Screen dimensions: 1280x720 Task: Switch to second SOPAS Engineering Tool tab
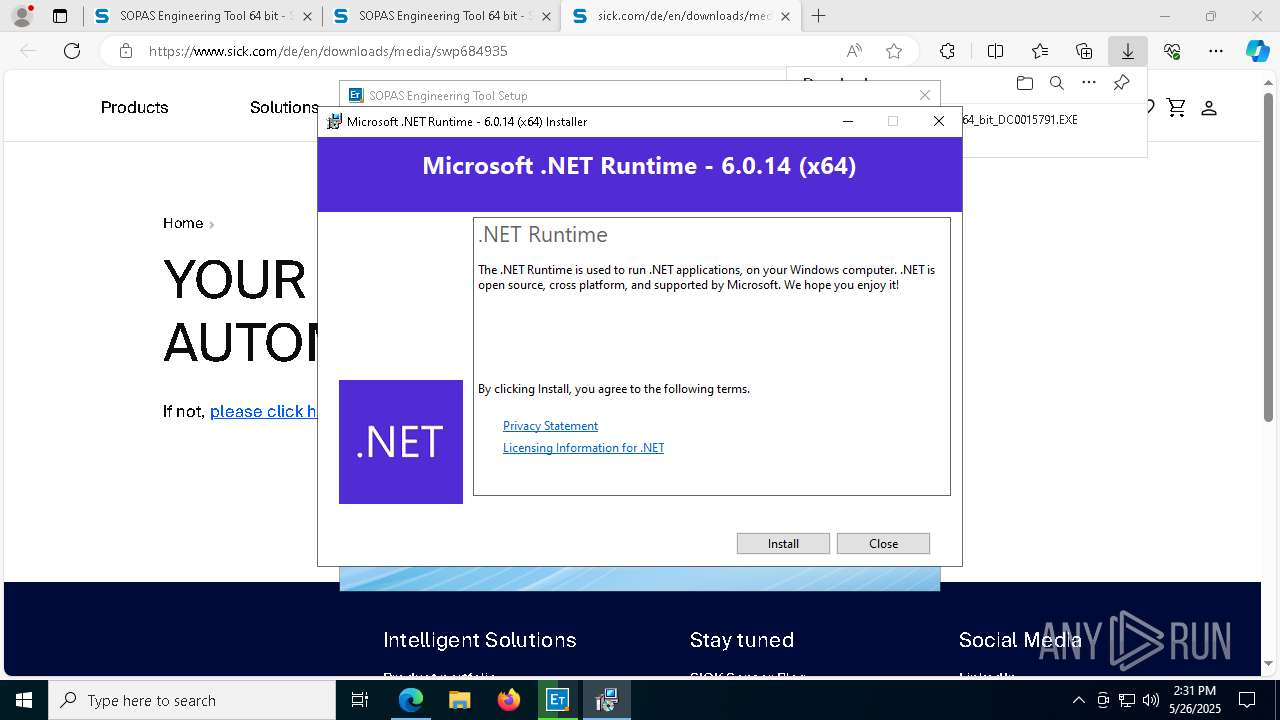440,16
